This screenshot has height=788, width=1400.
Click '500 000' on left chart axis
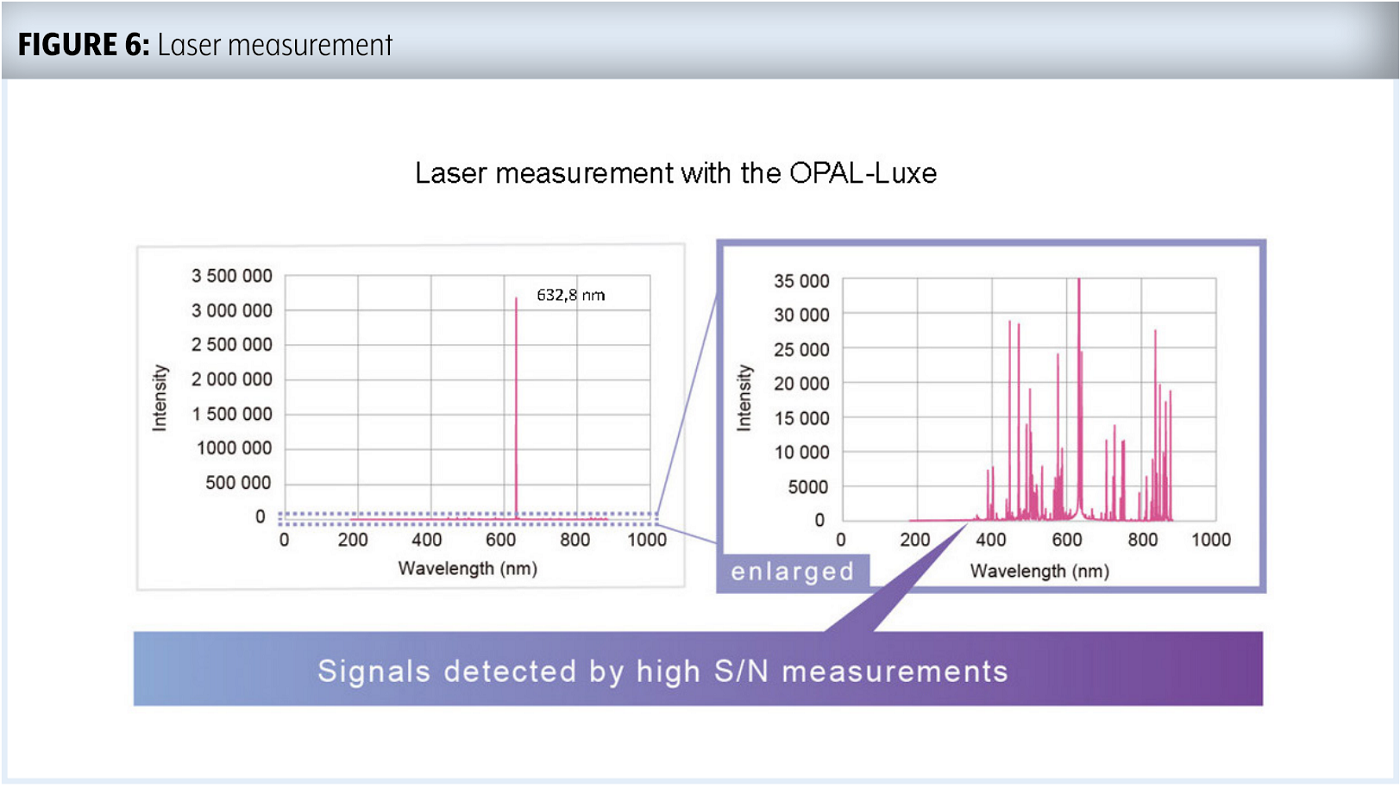(237, 483)
